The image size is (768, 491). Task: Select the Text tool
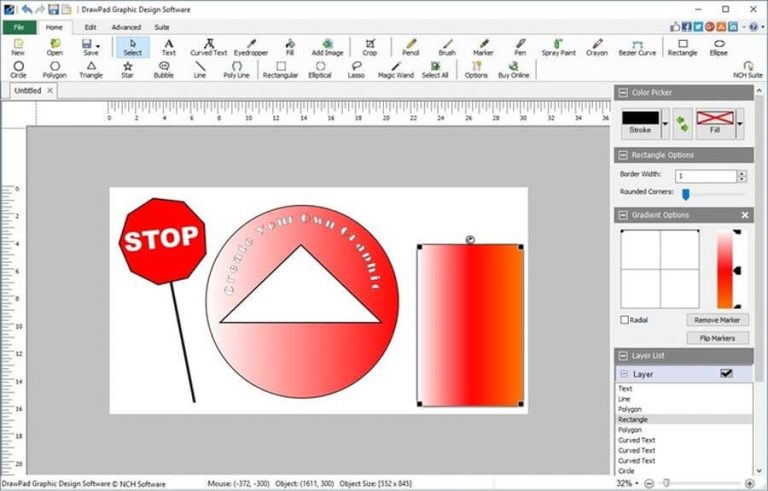pyautogui.click(x=168, y=47)
